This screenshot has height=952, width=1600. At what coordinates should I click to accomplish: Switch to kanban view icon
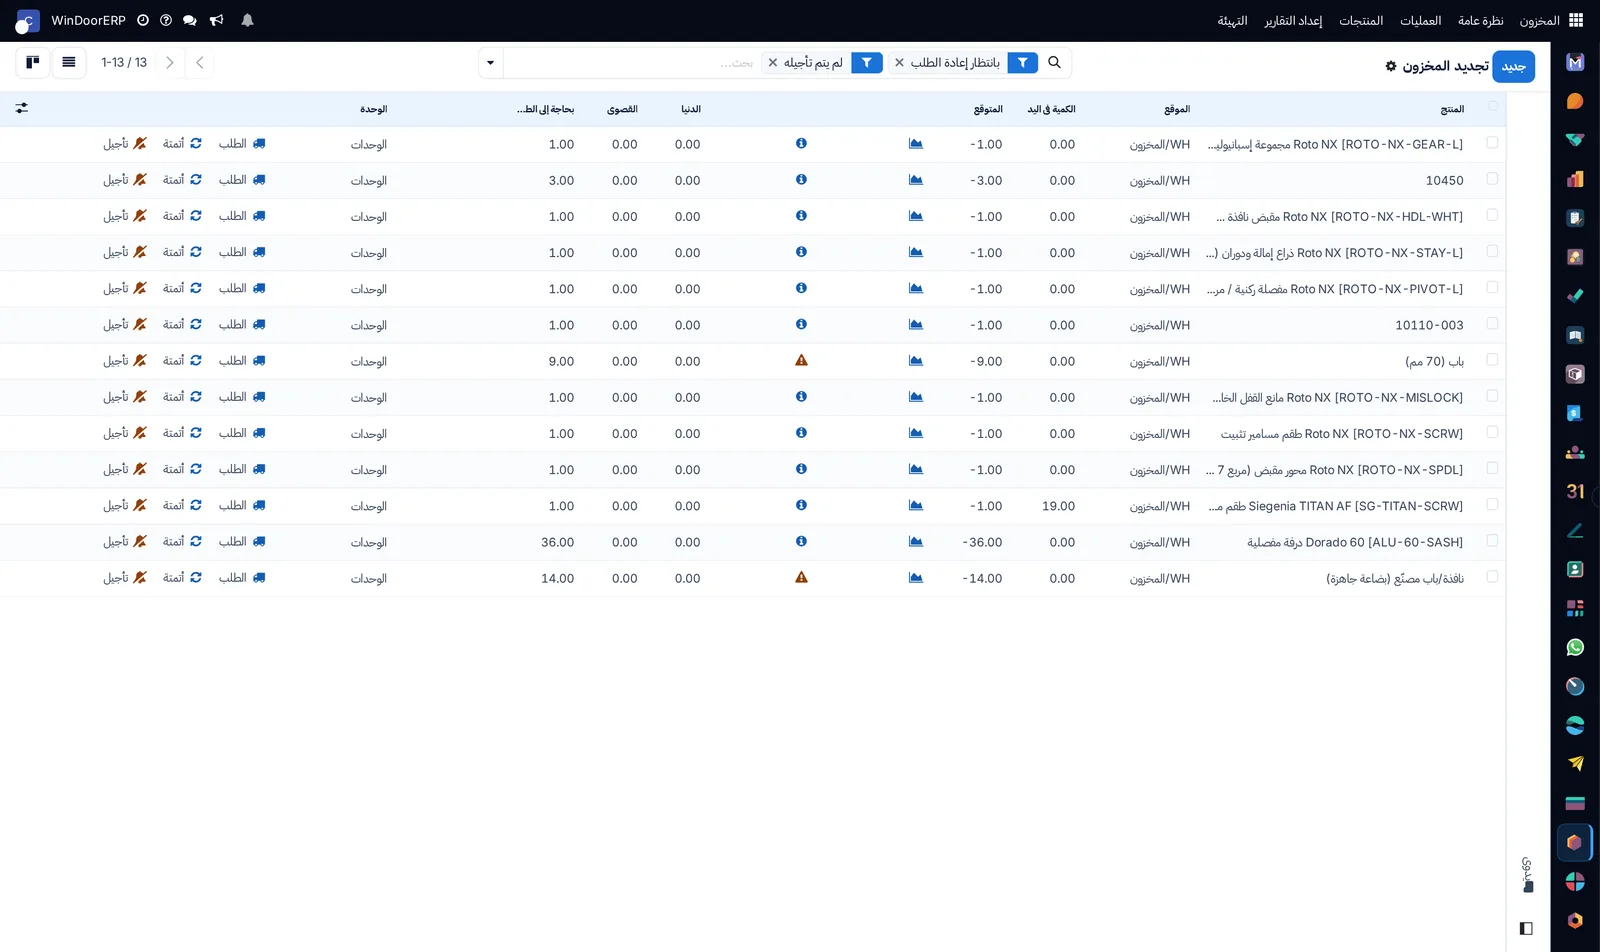coord(33,62)
